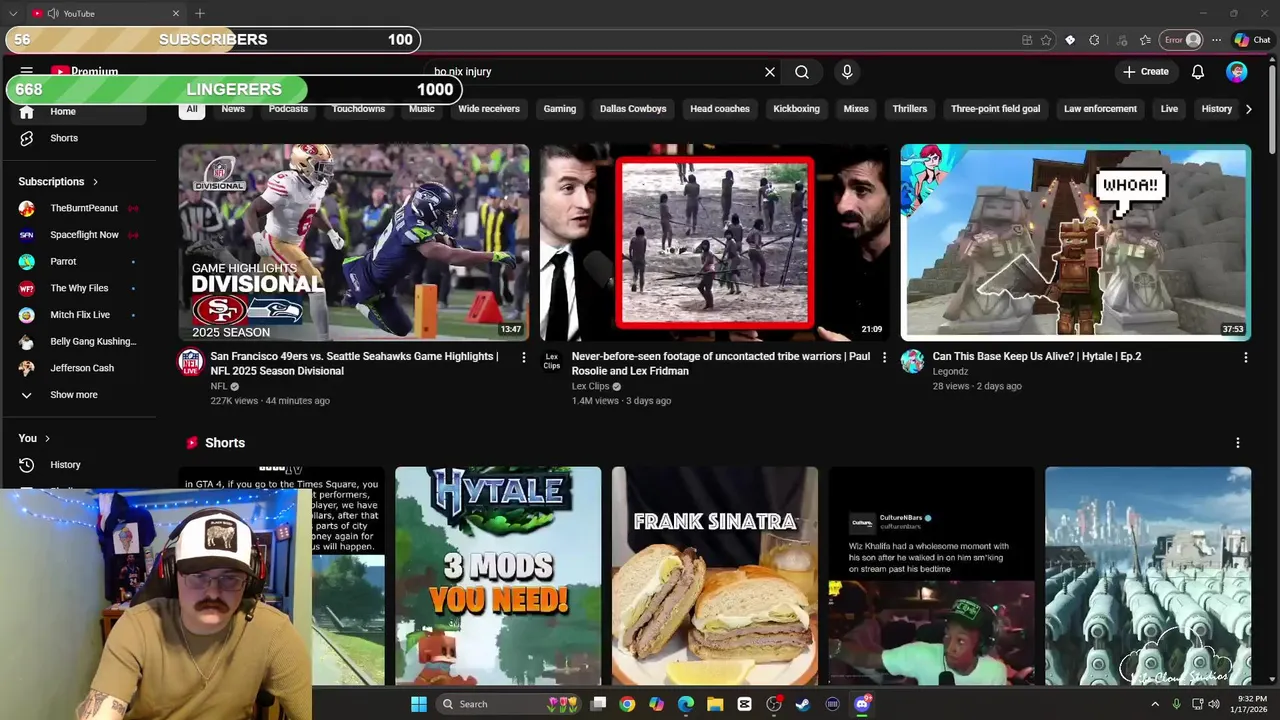The height and width of the screenshot is (720, 1280).
Task: Open the Shorts shelf three-dot menu
Action: tap(1238, 443)
